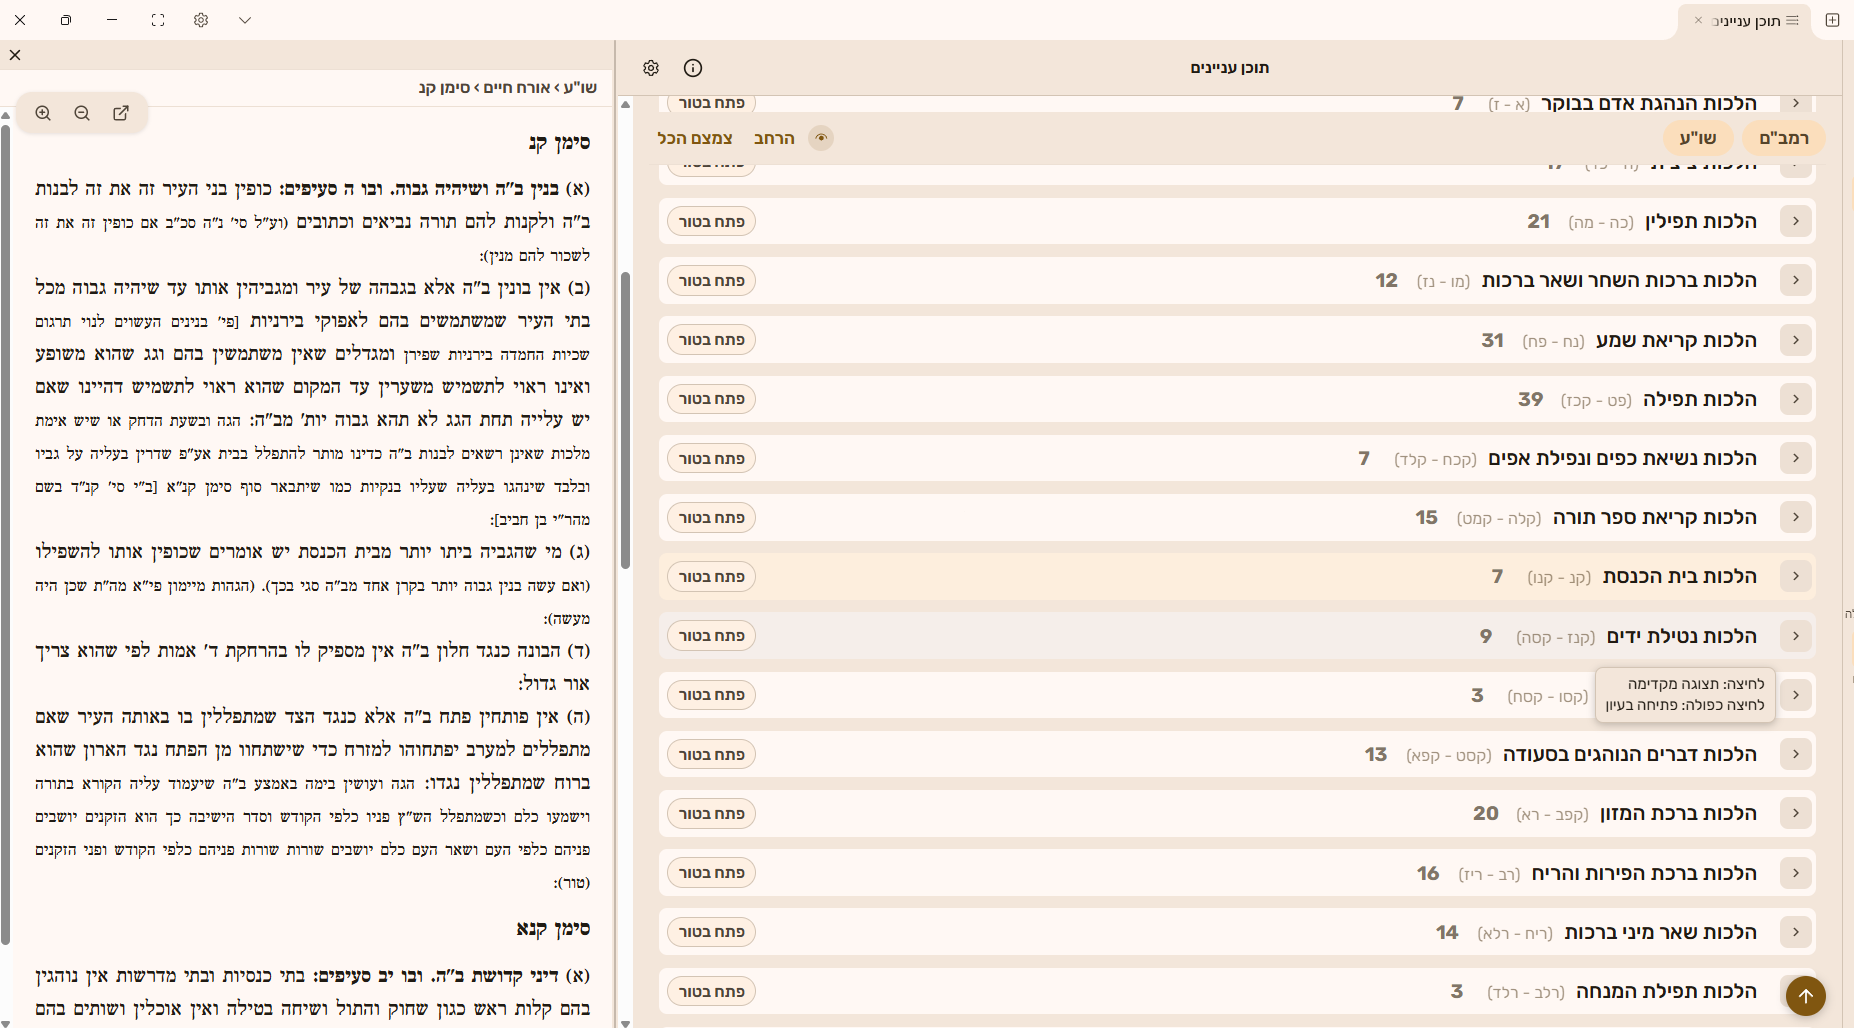Toggle the eye visibility icon in filter bar
The width and height of the screenshot is (1854, 1028).
click(821, 138)
